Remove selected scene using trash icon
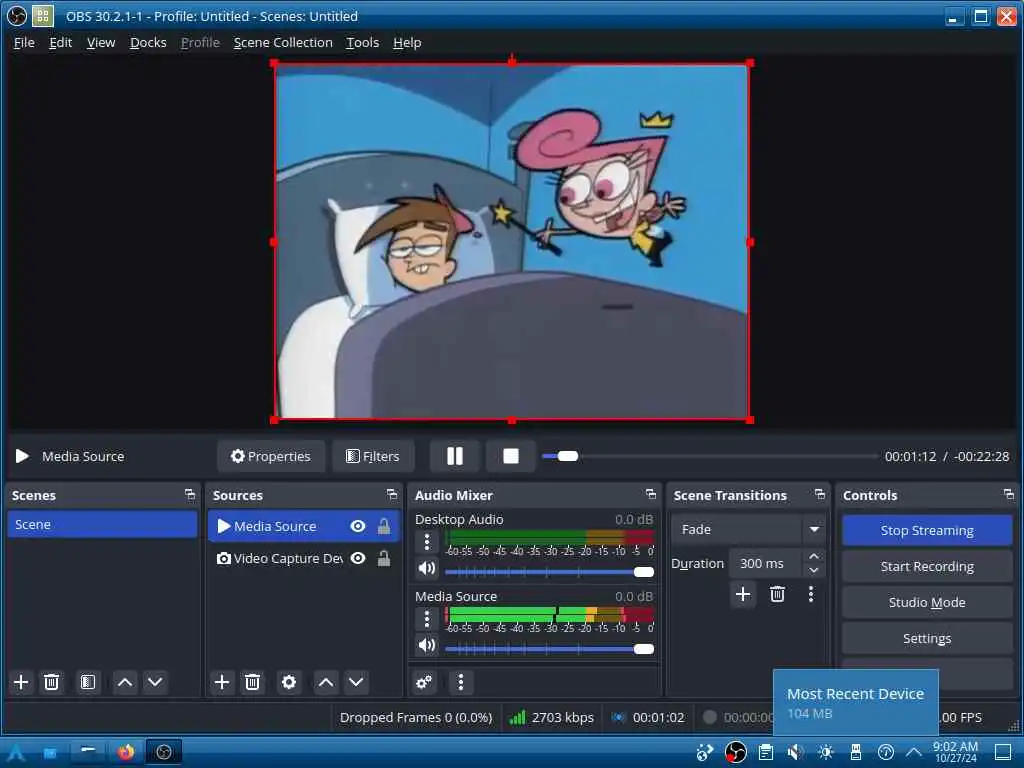 51,682
